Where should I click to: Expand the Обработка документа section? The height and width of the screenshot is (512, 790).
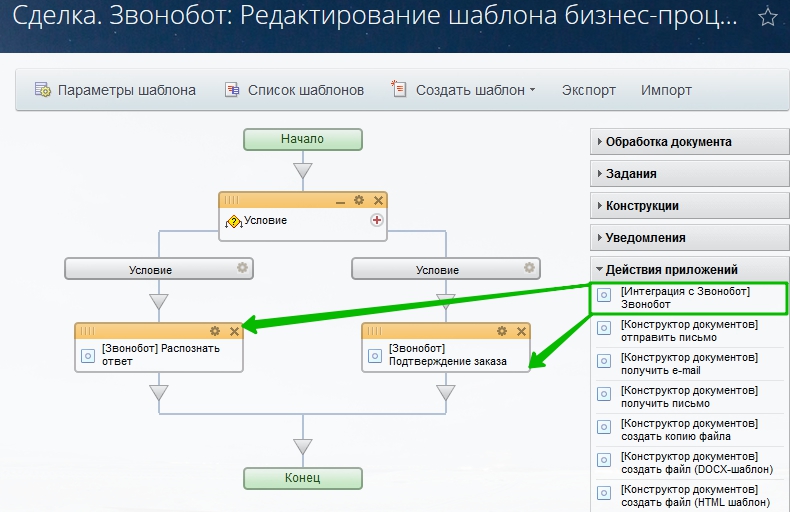tap(668, 142)
